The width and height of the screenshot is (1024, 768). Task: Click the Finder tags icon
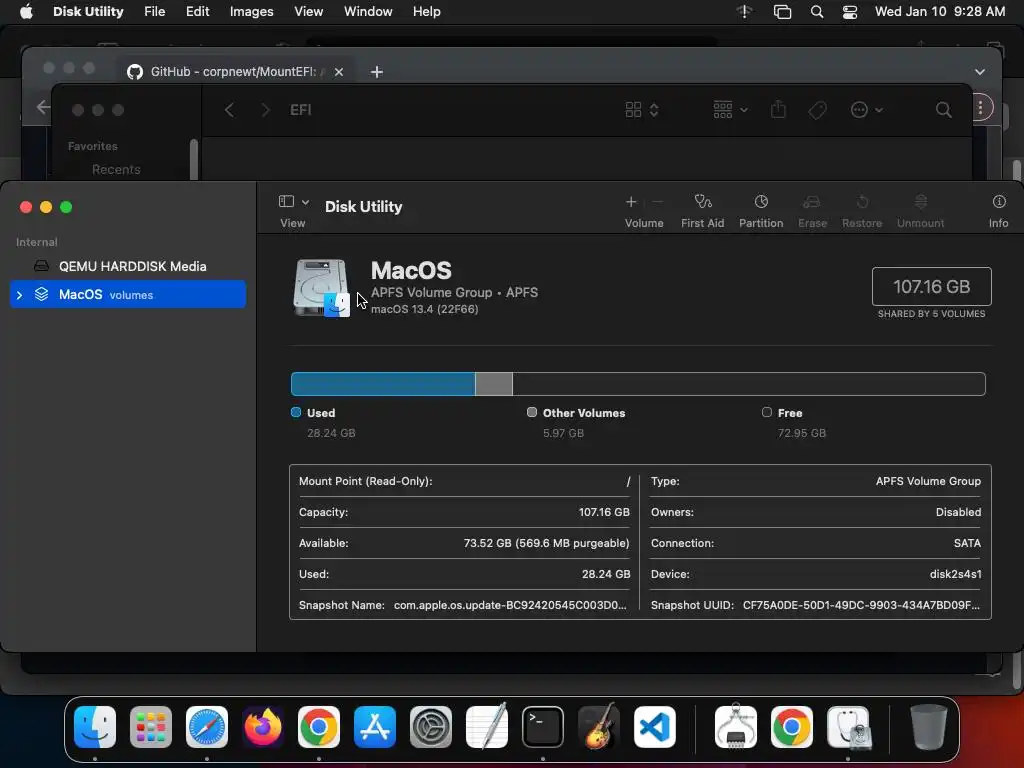pos(817,110)
